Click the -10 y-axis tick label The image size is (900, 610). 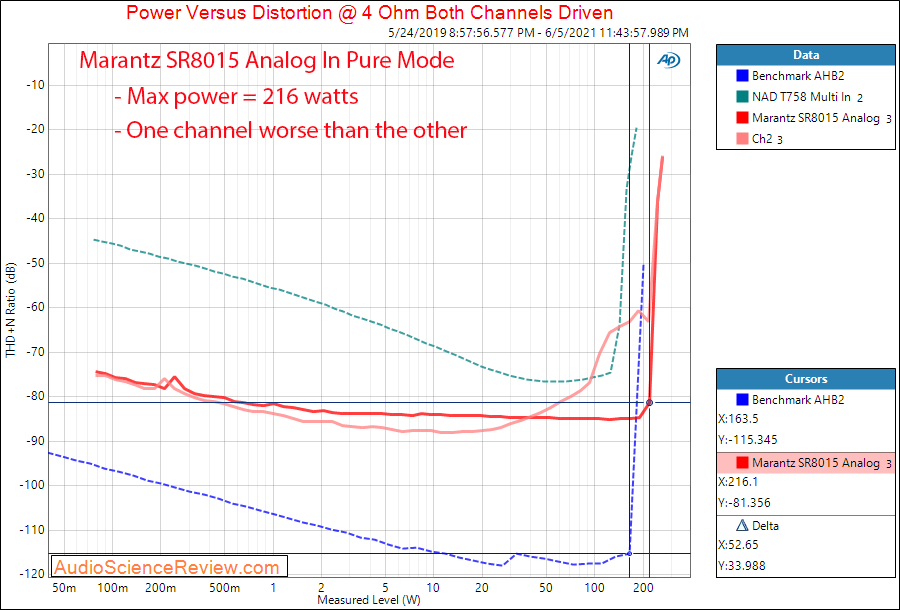pos(35,85)
